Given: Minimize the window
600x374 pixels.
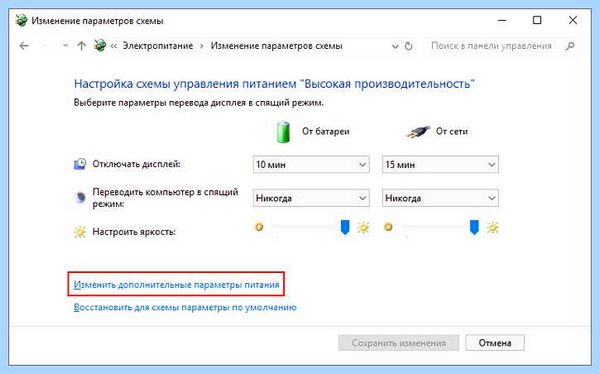Looking at the screenshot, I should click(x=502, y=20).
